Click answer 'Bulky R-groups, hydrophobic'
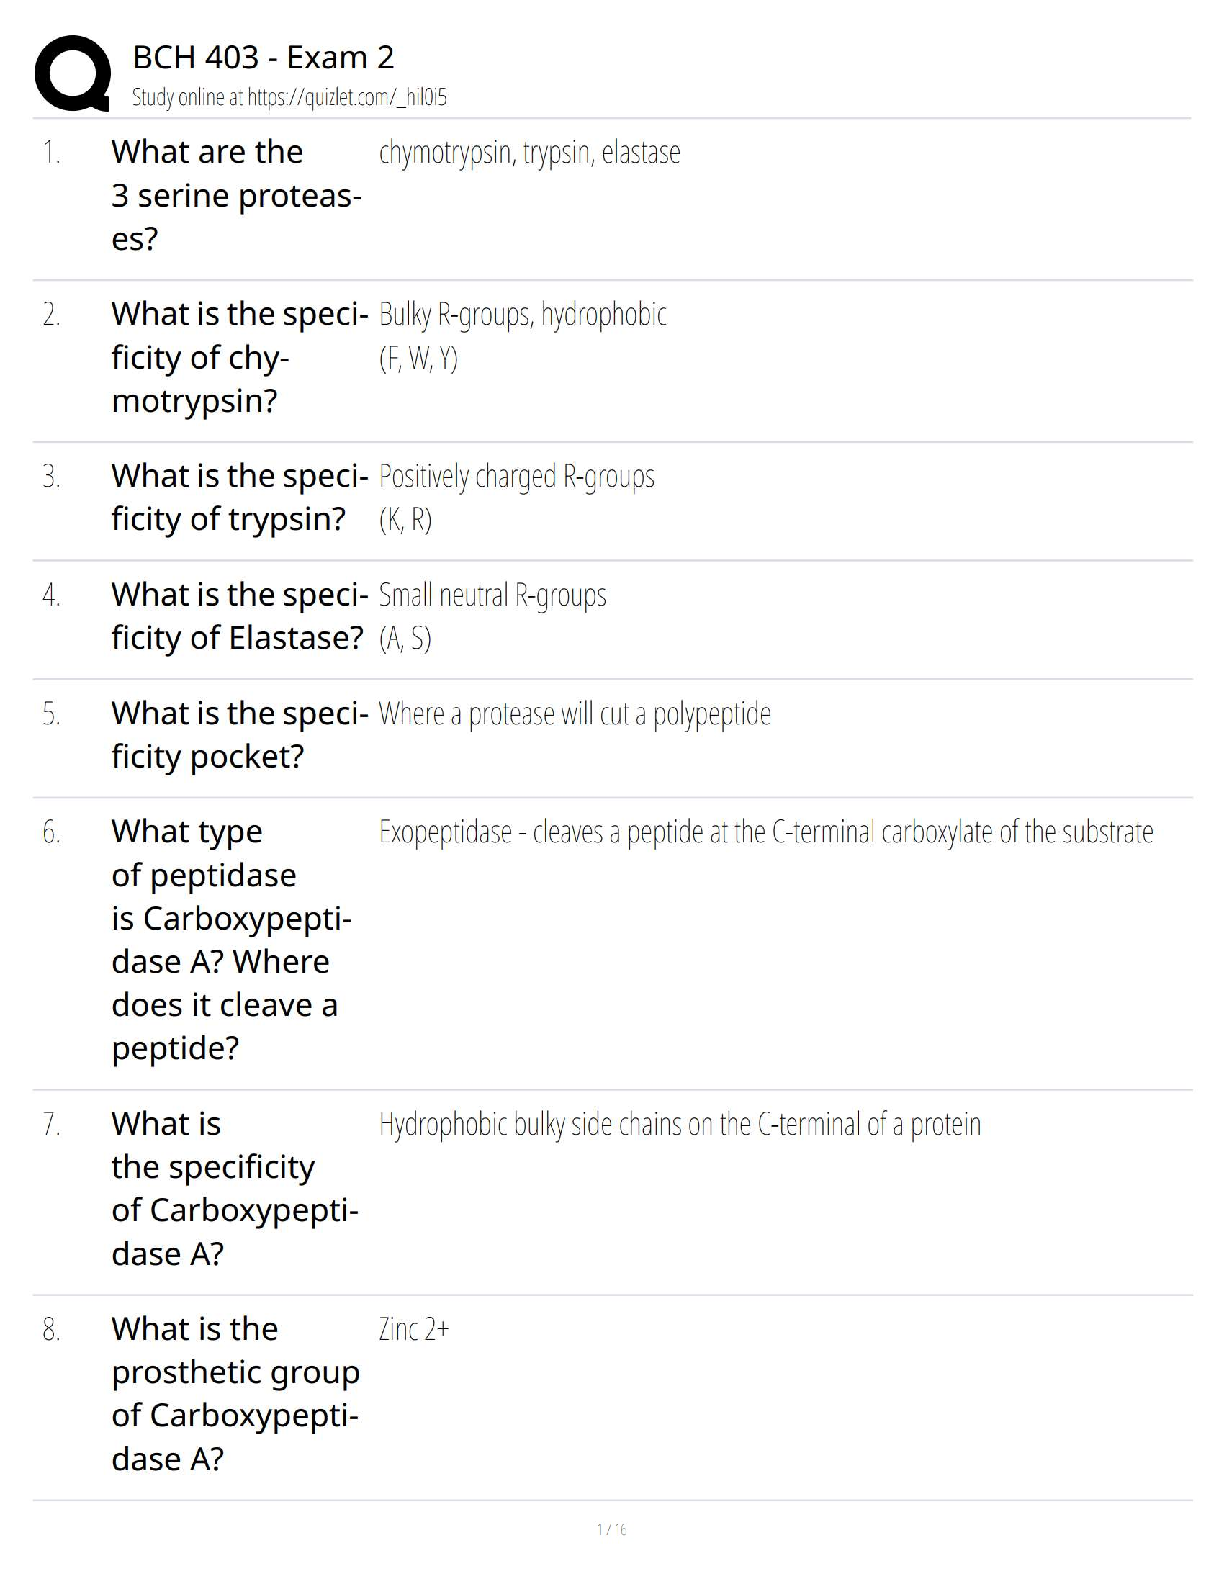Image resolution: width=1224 pixels, height=1584 pixels. tap(522, 315)
